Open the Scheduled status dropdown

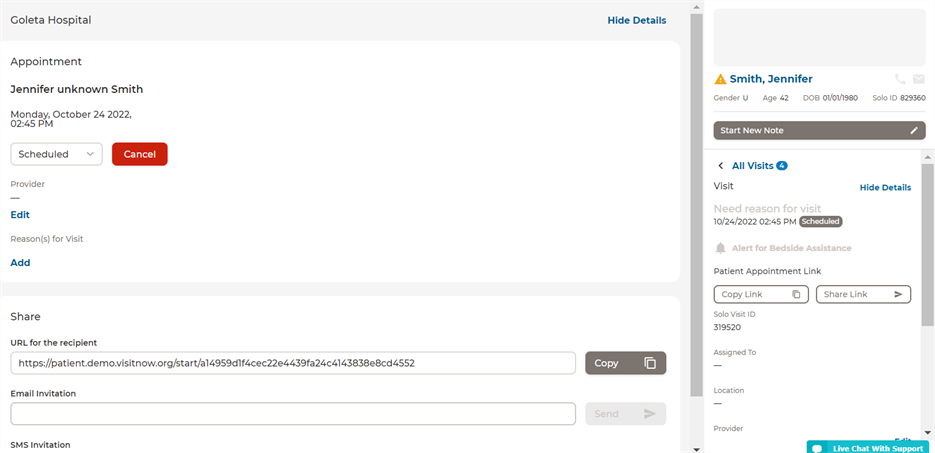coord(56,154)
